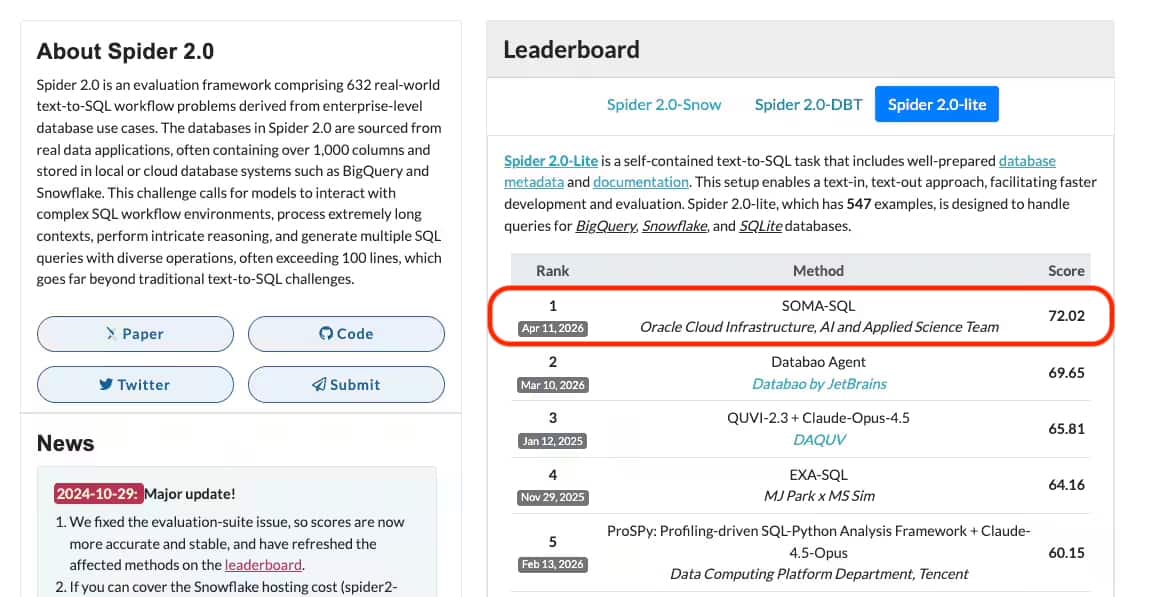Click the Twitter bird icon

point(106,384)
